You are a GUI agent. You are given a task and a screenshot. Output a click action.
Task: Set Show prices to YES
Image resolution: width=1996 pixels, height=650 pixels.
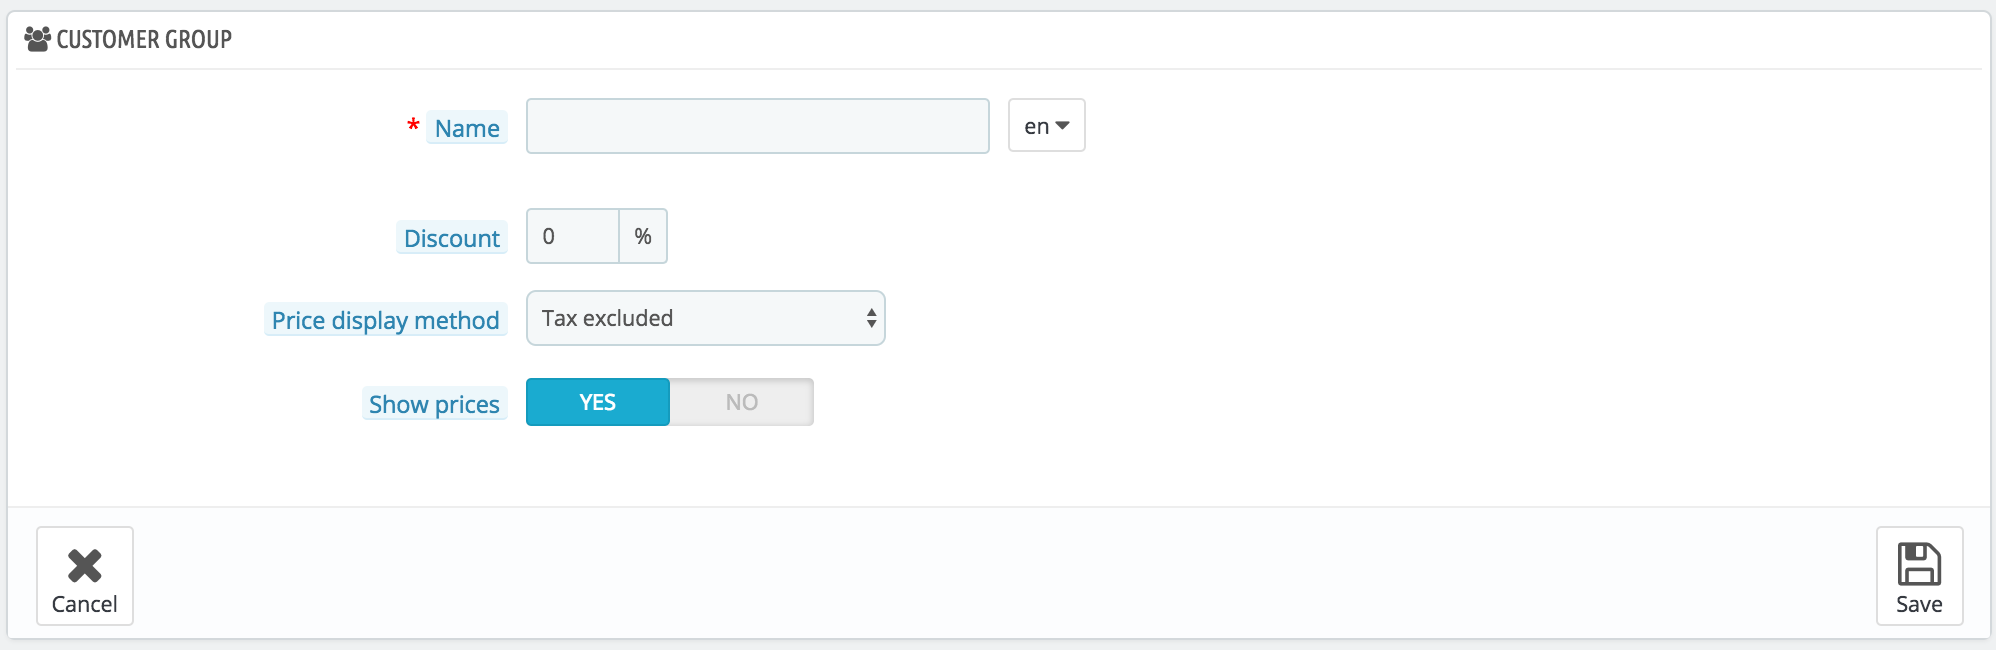(598, 402)
